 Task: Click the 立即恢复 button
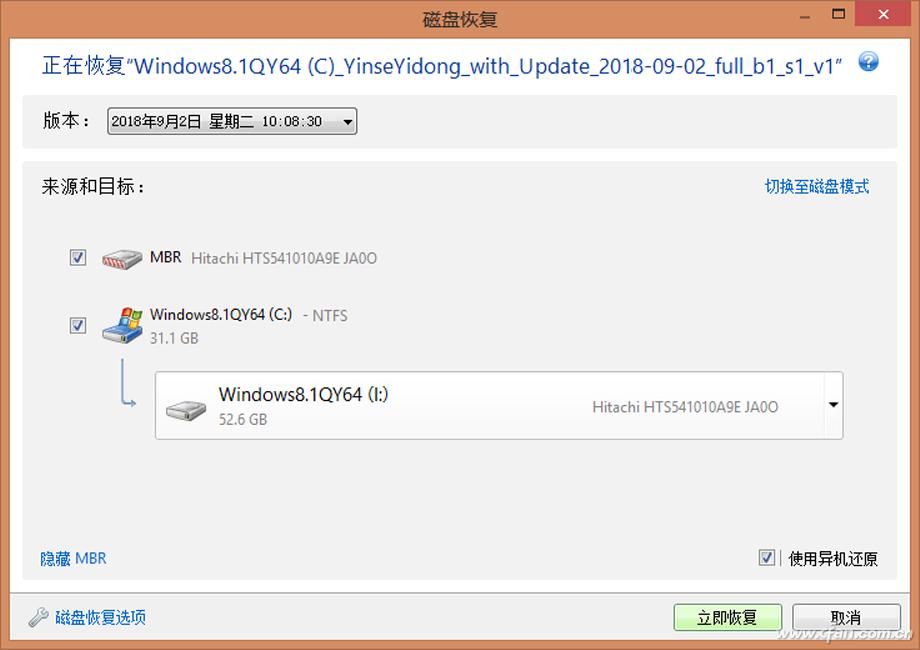coord(728,617)
